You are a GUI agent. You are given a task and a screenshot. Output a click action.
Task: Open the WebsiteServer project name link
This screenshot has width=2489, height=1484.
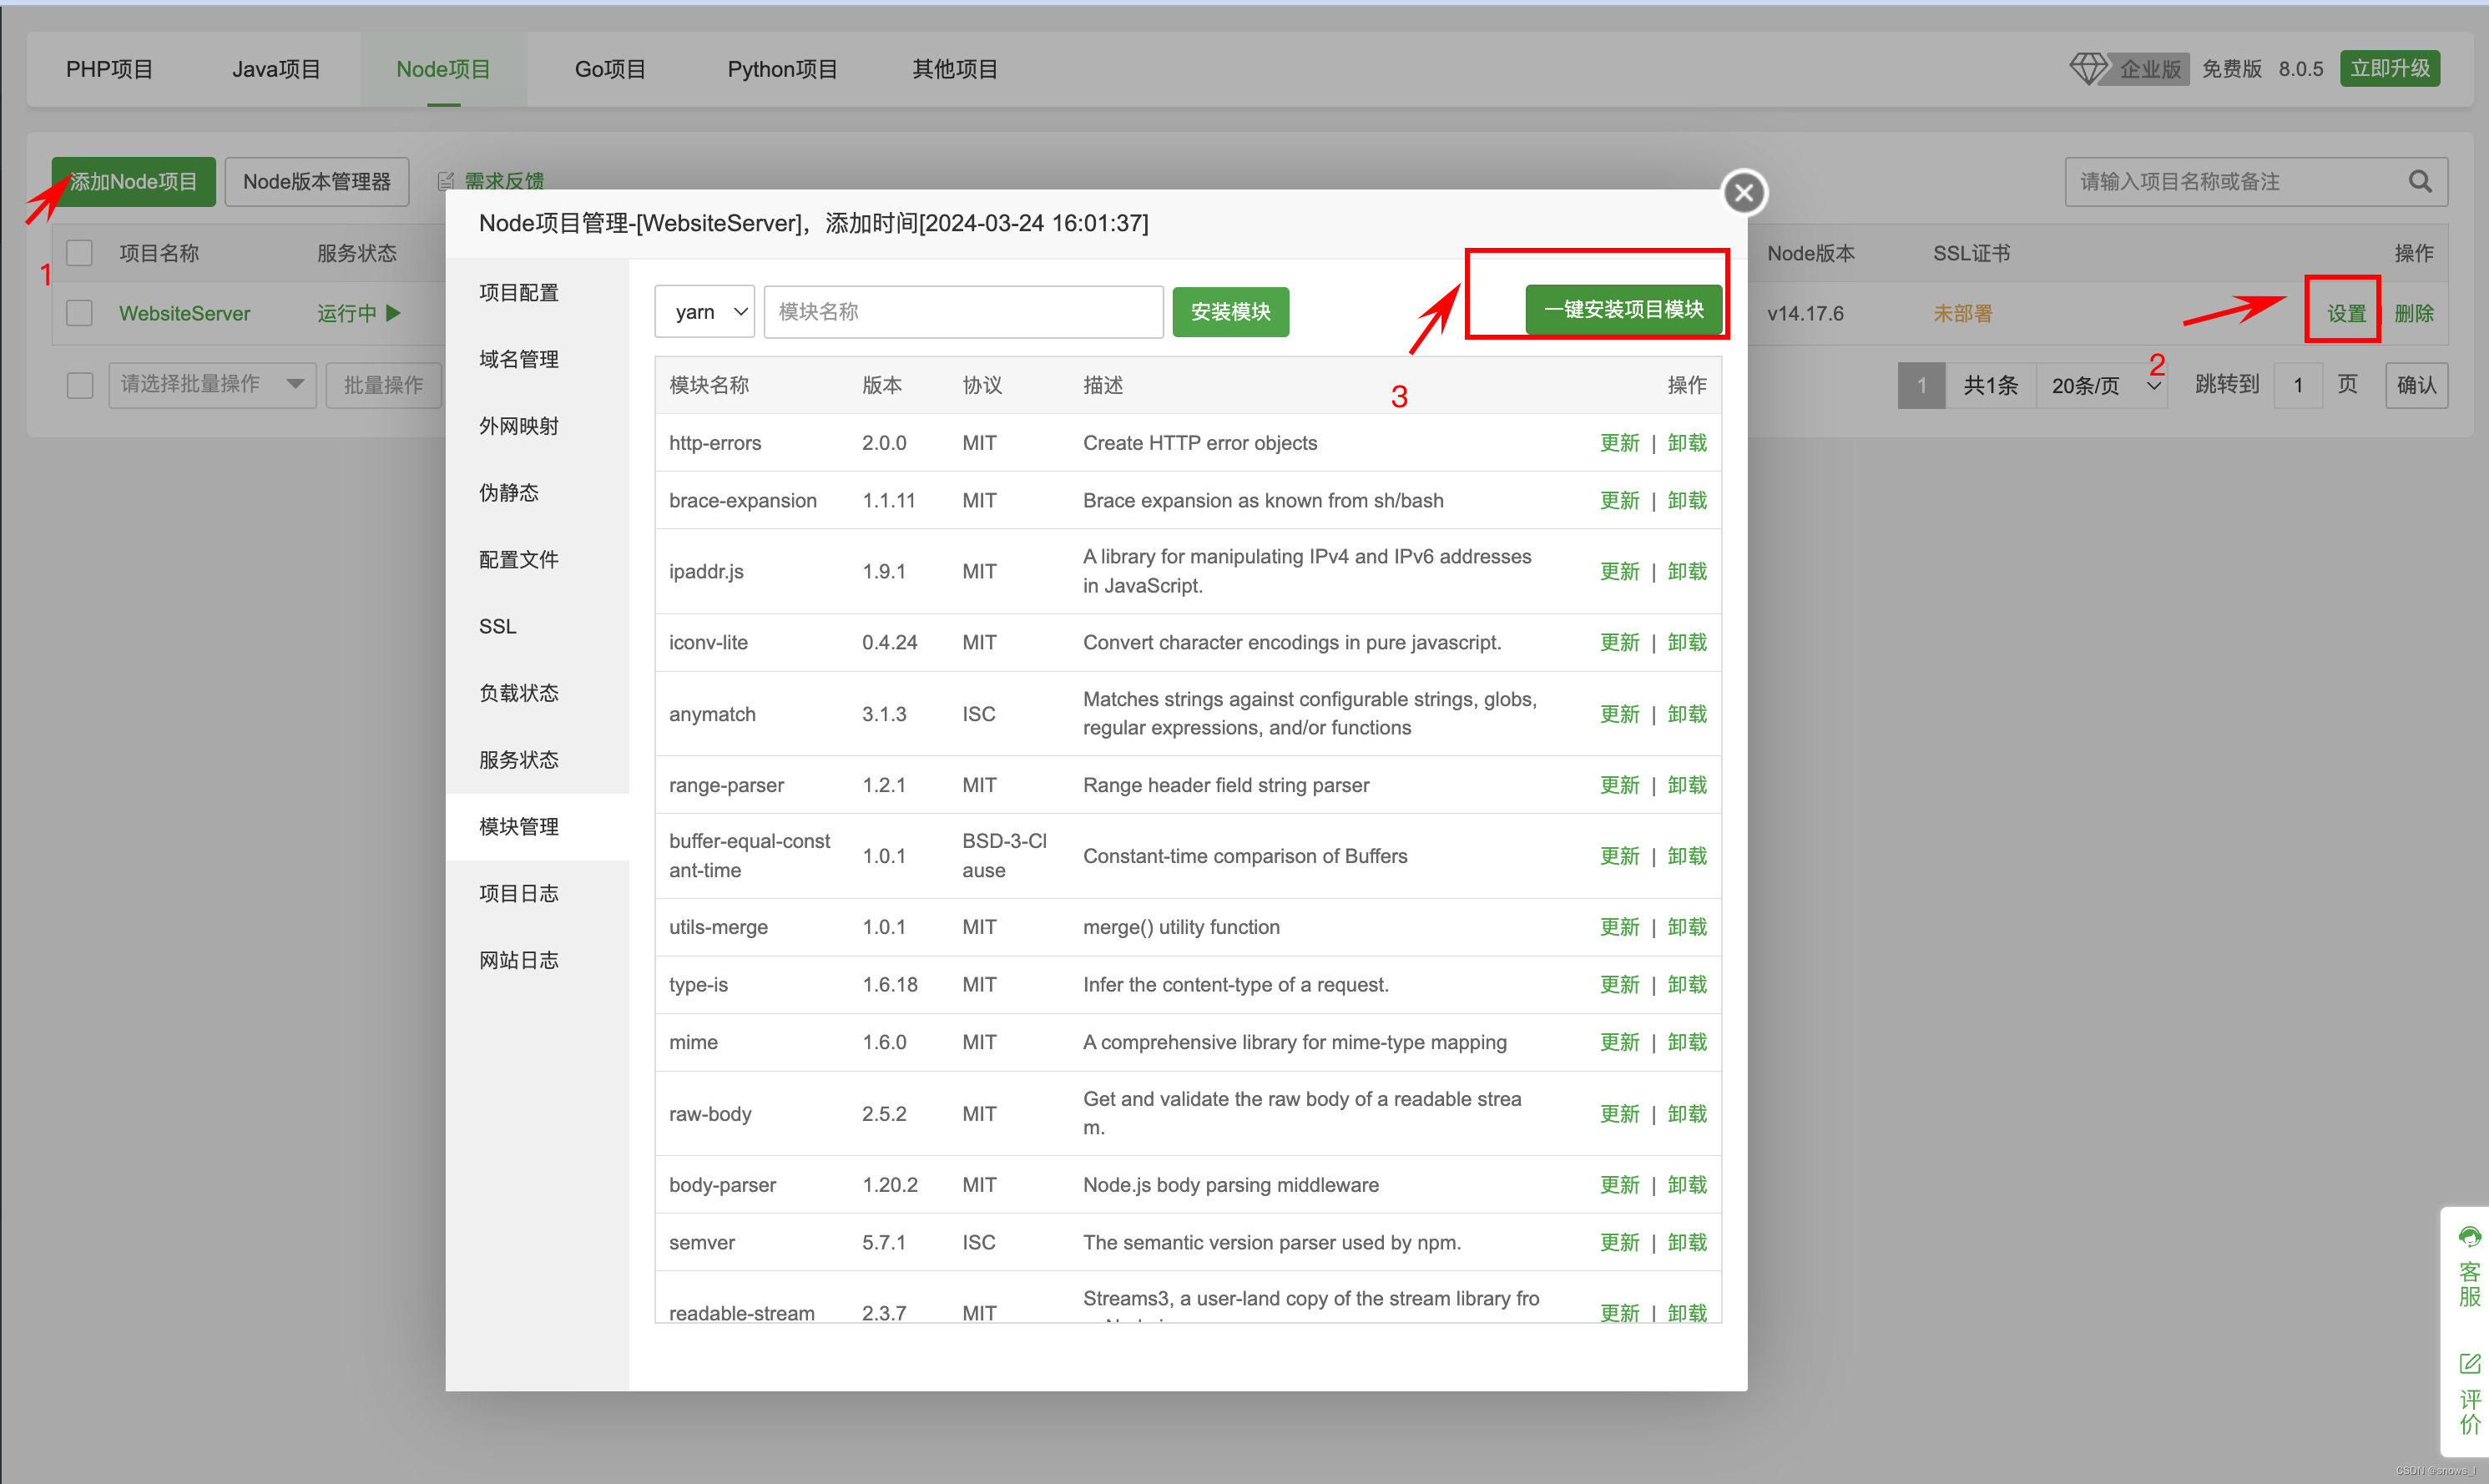[x=185, y=313]
